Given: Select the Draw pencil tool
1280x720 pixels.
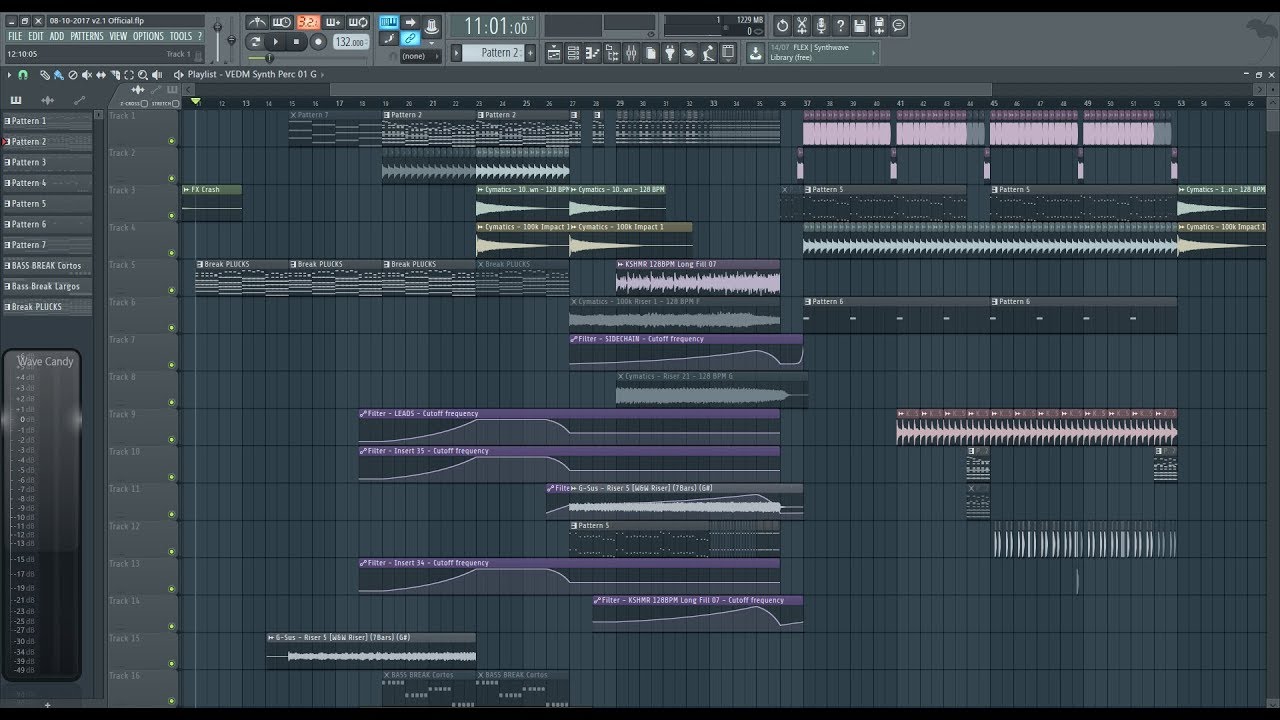Looking at the screenshot, I should [x=45, y=75].
